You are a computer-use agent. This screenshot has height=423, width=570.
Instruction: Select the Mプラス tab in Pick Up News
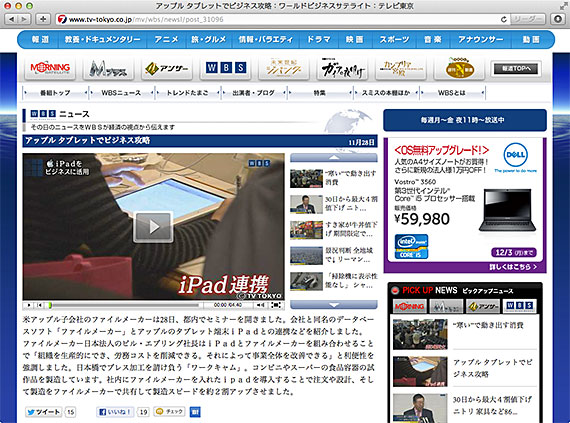point(446,306)
